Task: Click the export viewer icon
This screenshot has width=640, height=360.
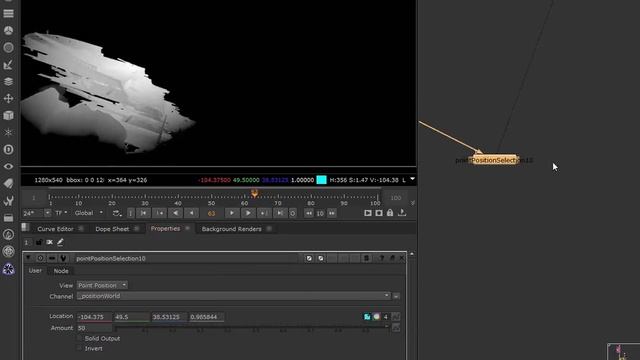Action: 402,213
